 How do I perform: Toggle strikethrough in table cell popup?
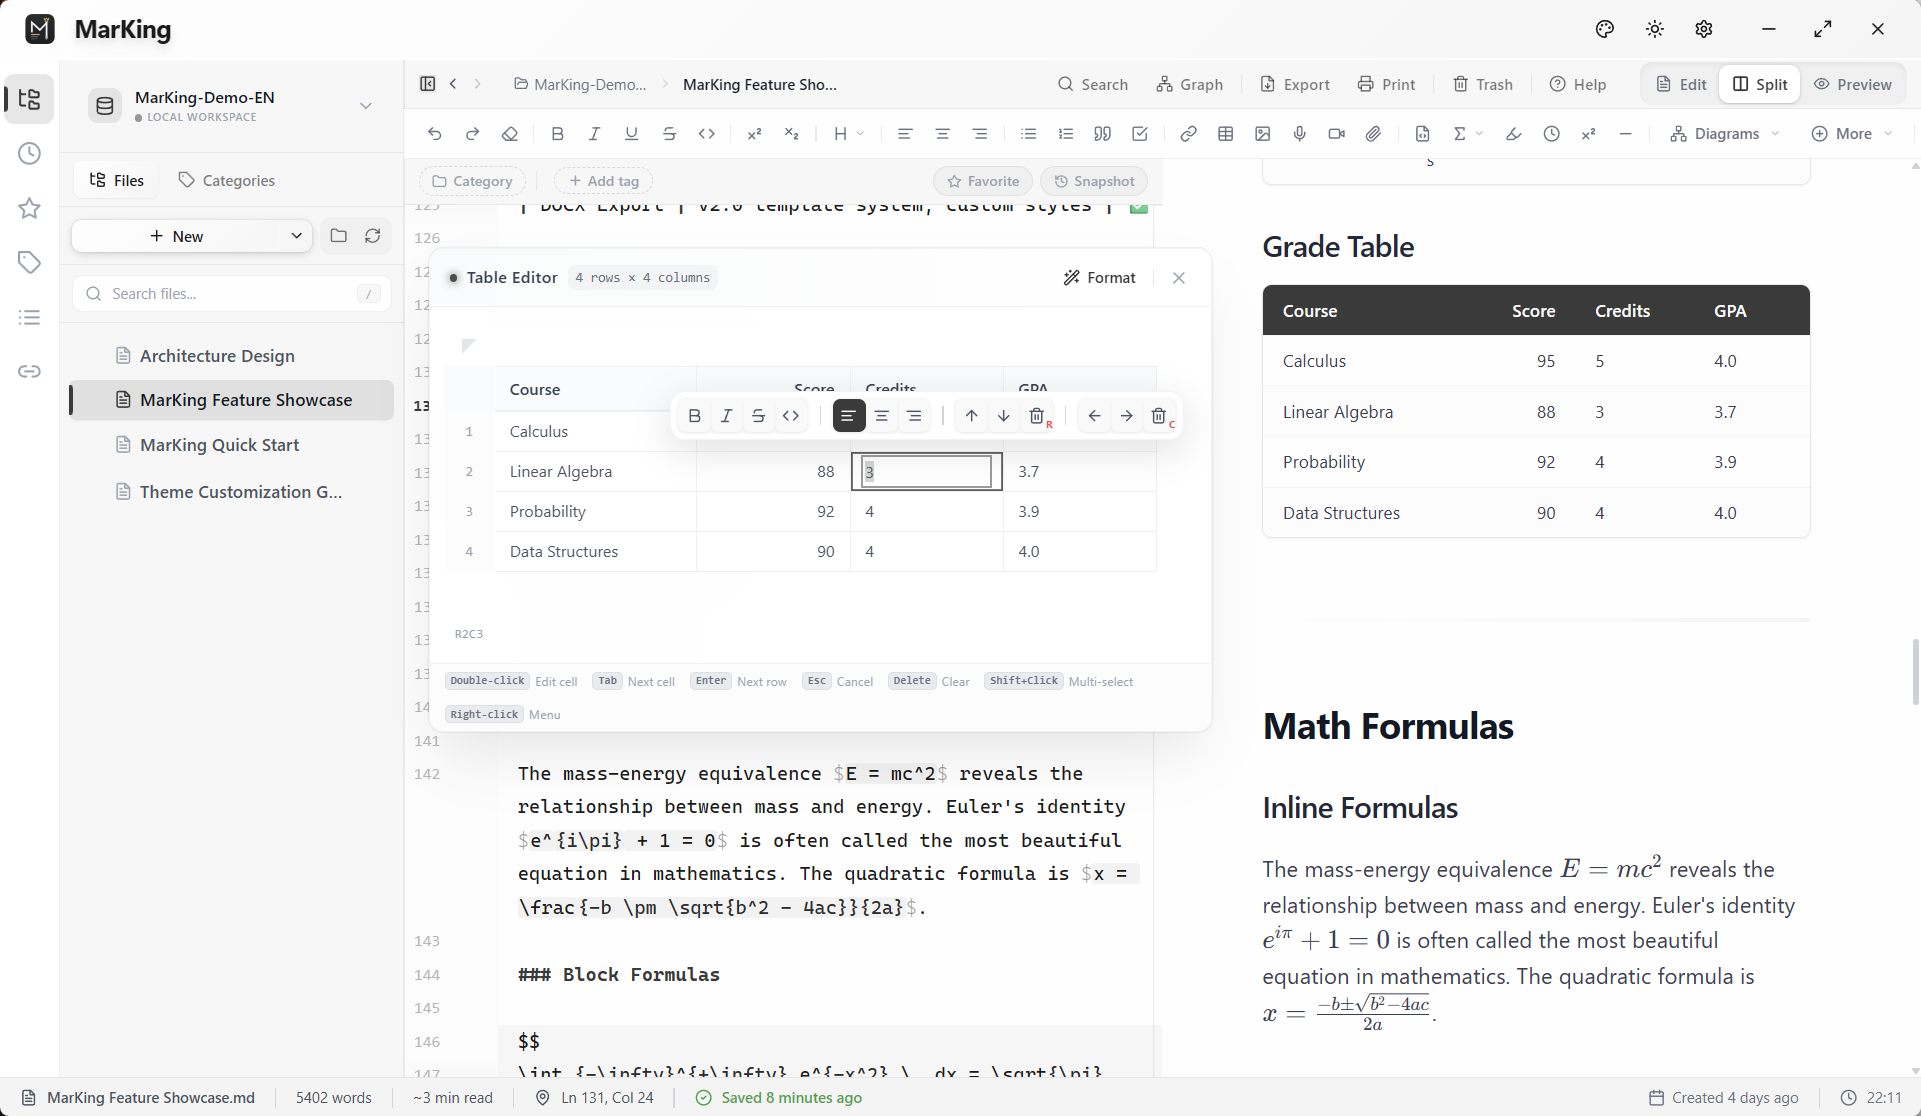point(759,416)
